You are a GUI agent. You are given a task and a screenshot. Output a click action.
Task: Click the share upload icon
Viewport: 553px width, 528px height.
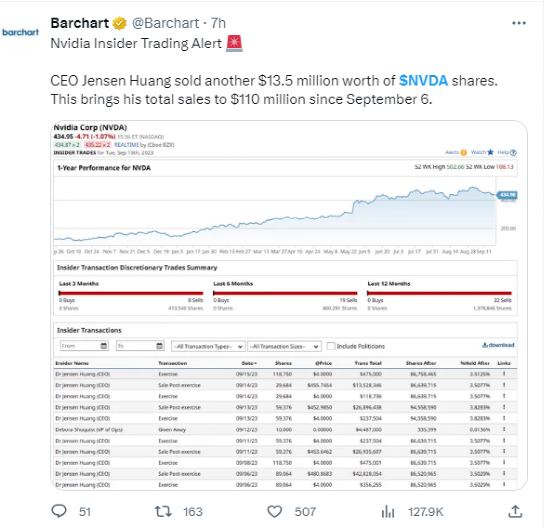515,511
